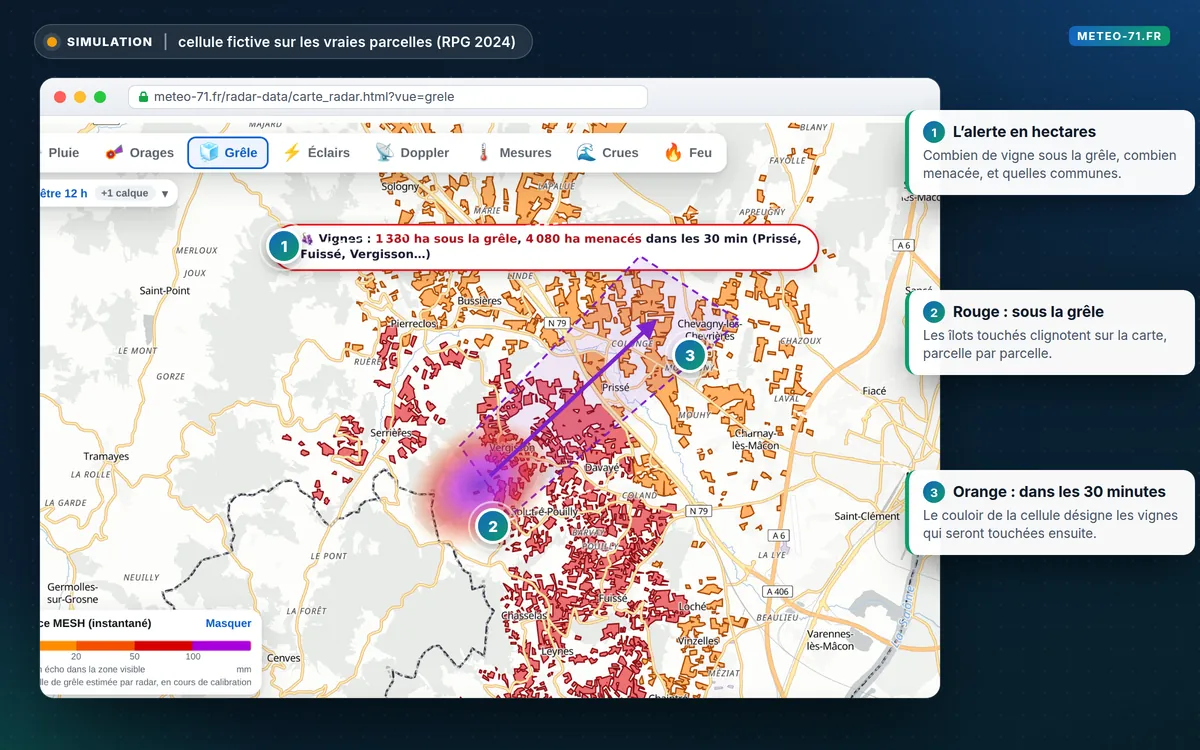Select the Crues wave icon
1200x750 pixels.
586,153
